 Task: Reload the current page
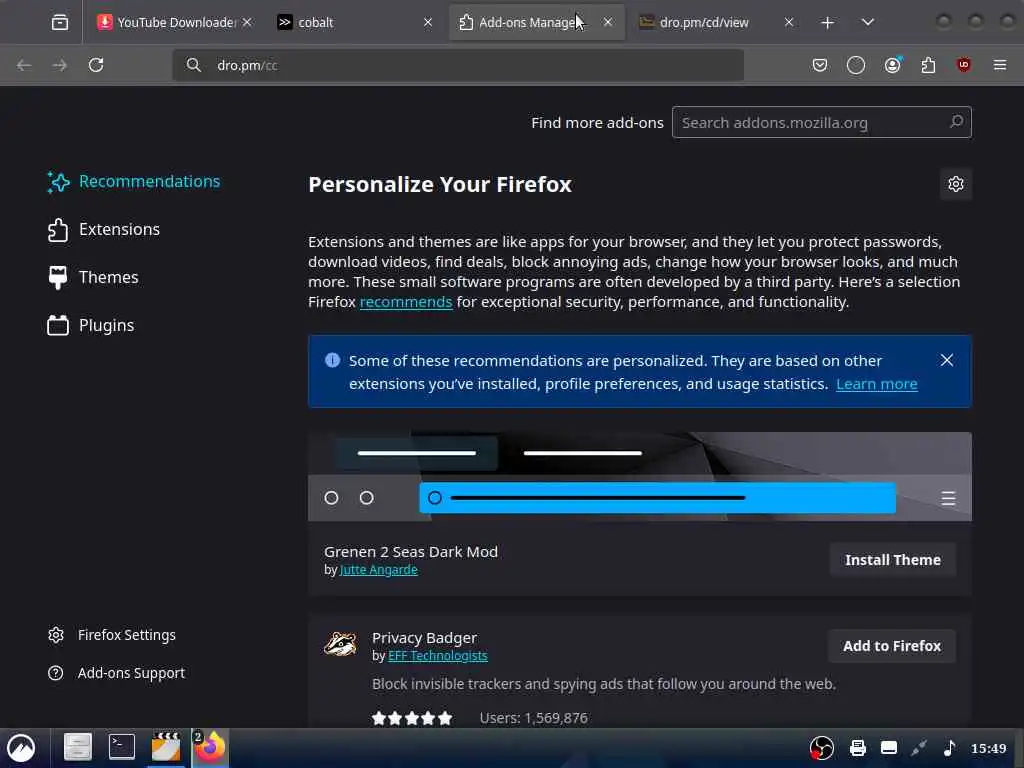96,65
